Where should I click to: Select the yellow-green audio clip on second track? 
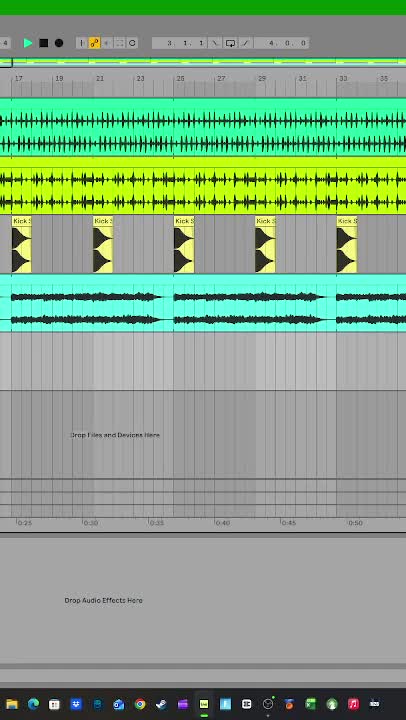tap(203, 186)
